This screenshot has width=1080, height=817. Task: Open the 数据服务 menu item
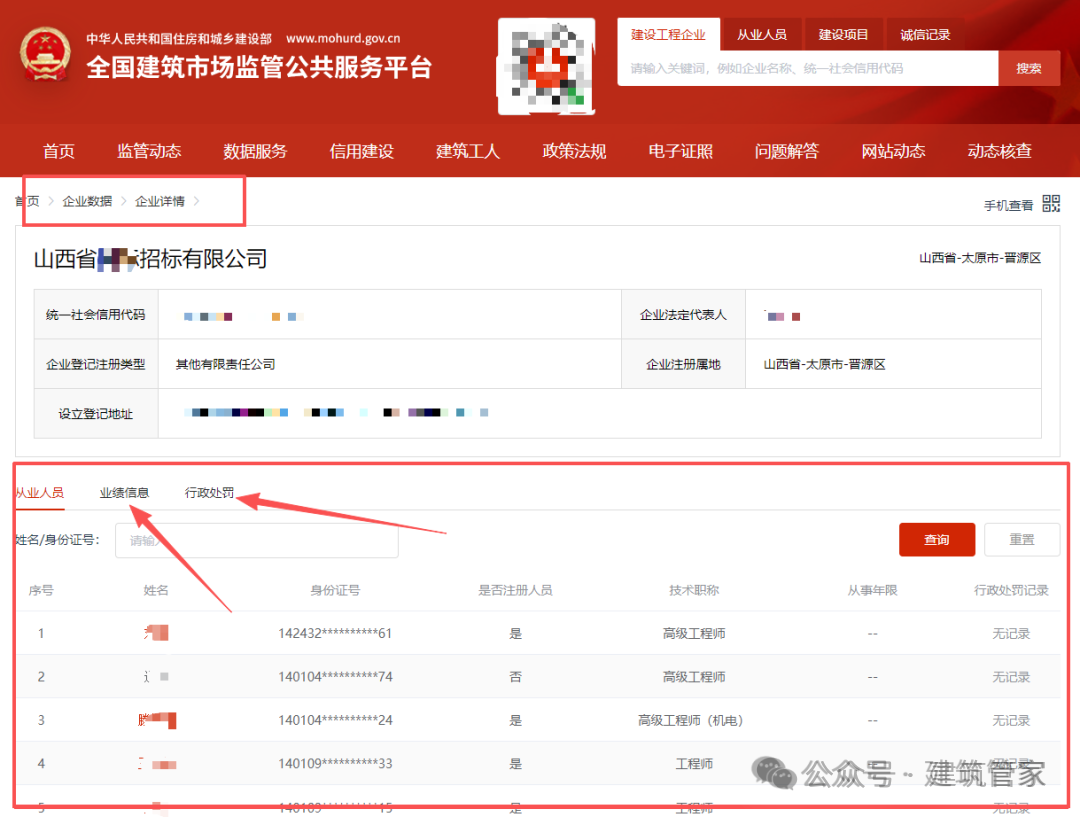254,150
